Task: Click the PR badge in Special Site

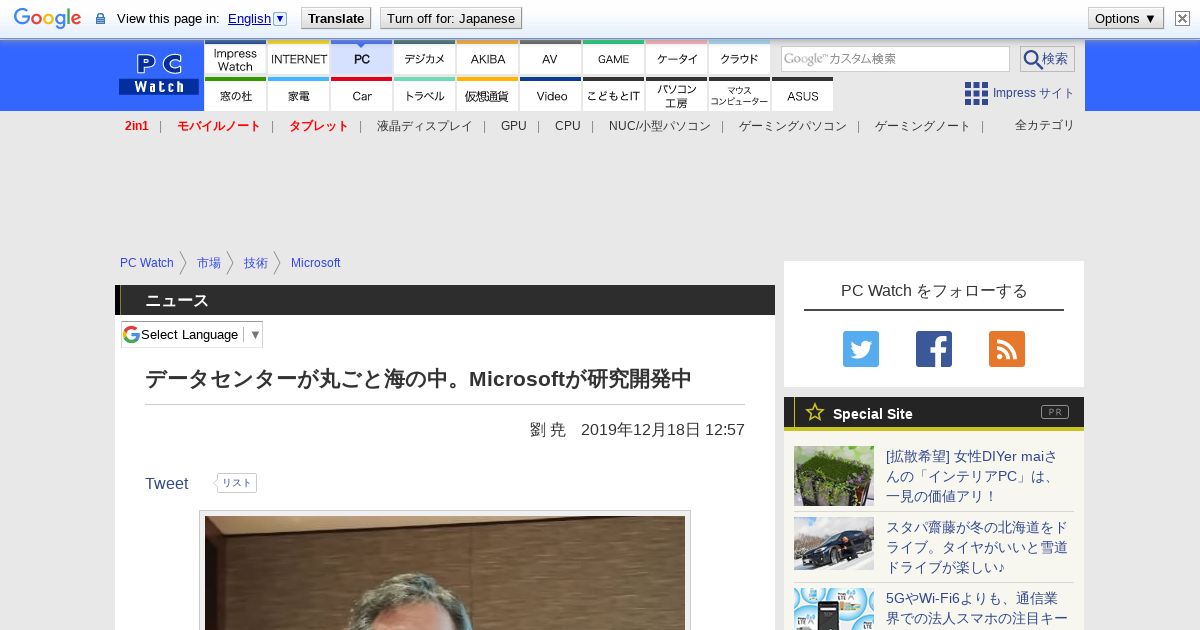Action: 1054,412
